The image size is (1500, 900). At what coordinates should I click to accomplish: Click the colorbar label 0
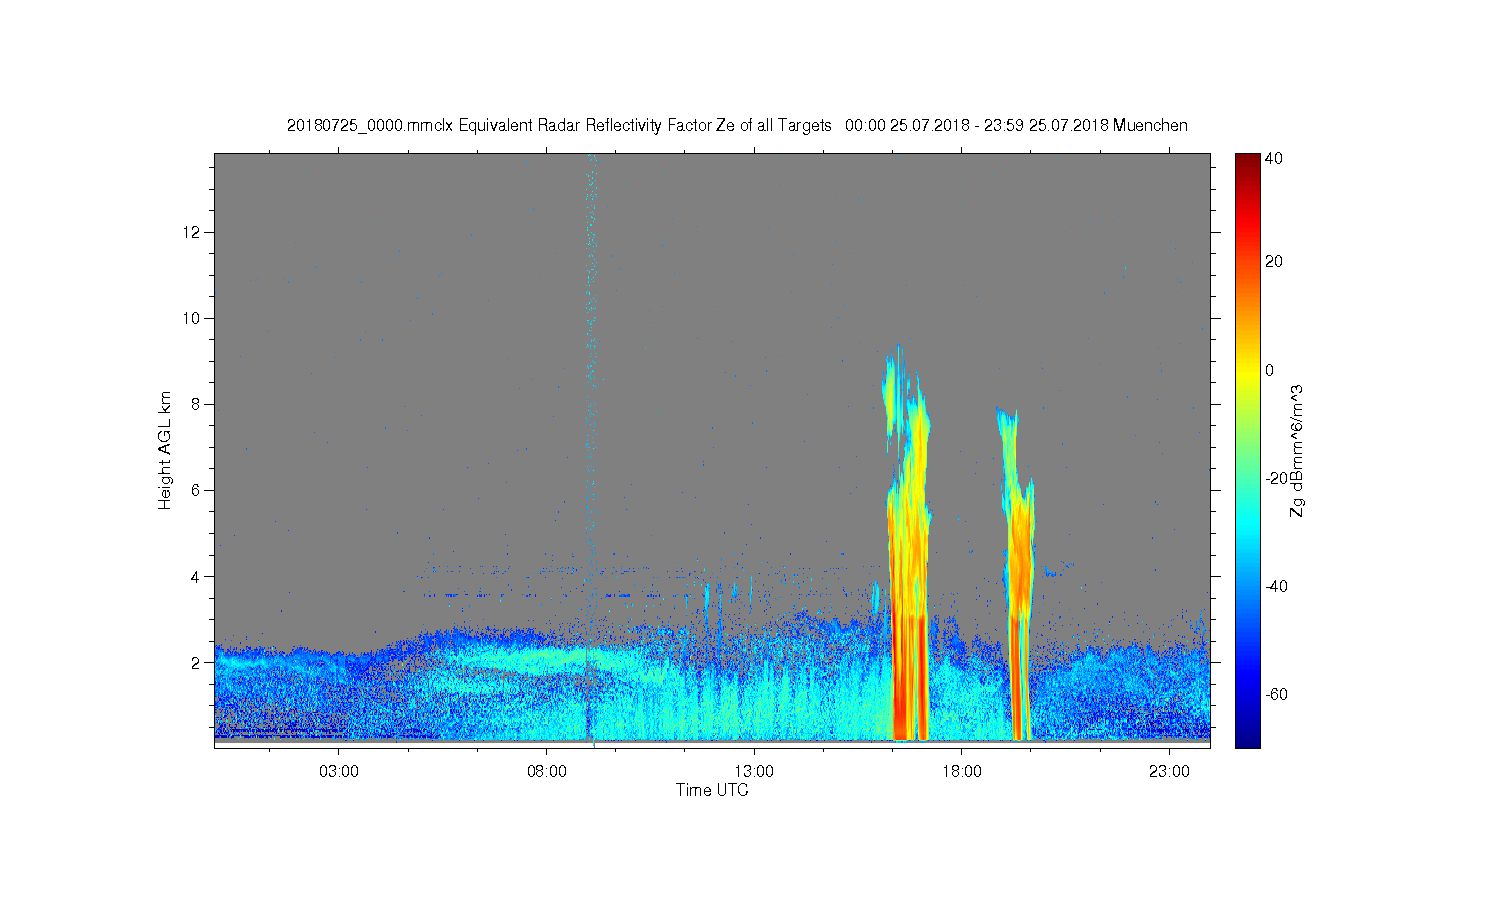pos(1270,370)
